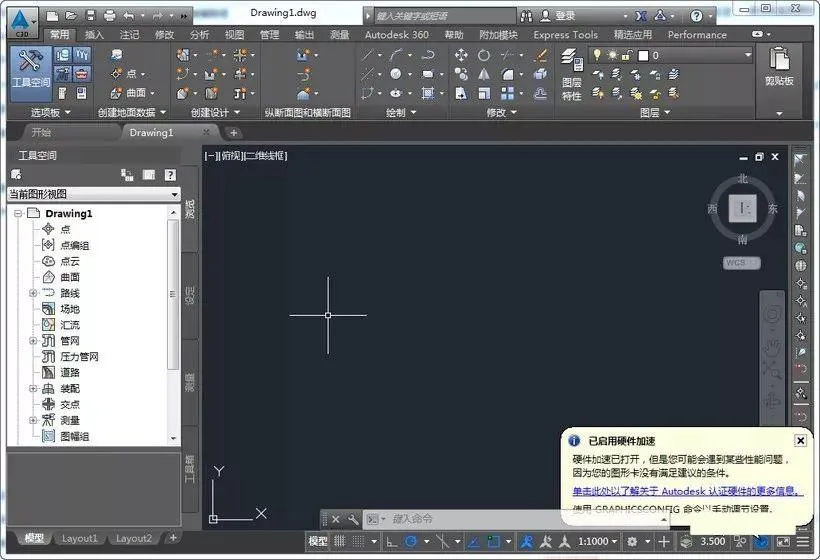Click the status bar customization menu icon
The height and width of the screenshot is (560, 820).
pyautogui.click(x=803, y=542)
